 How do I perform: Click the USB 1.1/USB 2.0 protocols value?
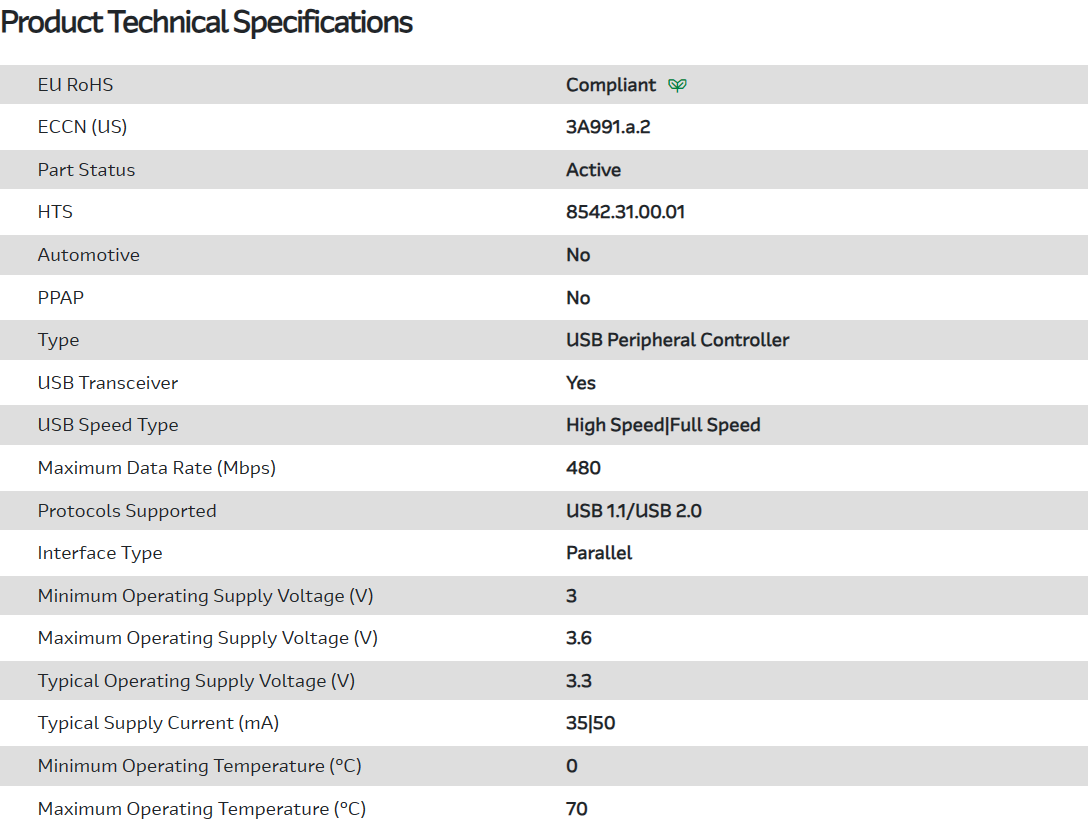(633, 511)
